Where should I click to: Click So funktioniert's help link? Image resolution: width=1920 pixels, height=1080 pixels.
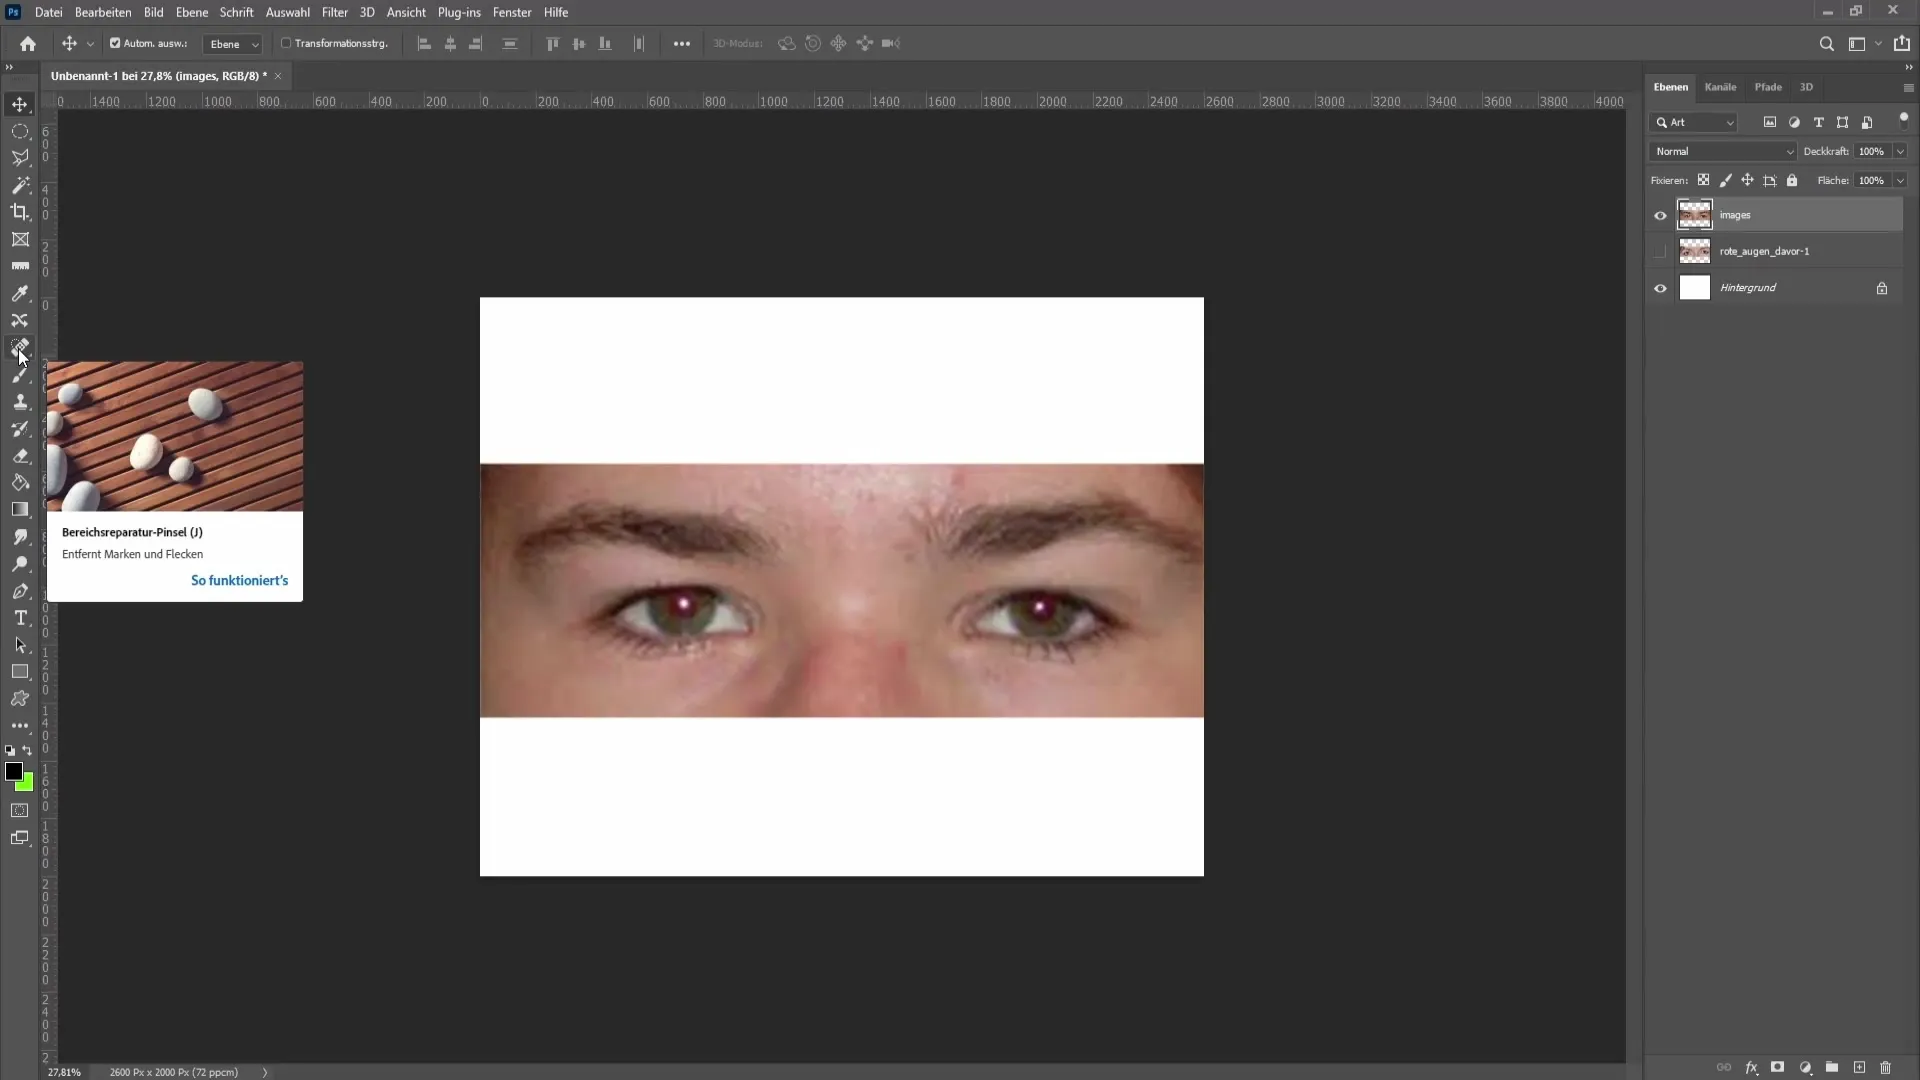(x=239, y=579)
